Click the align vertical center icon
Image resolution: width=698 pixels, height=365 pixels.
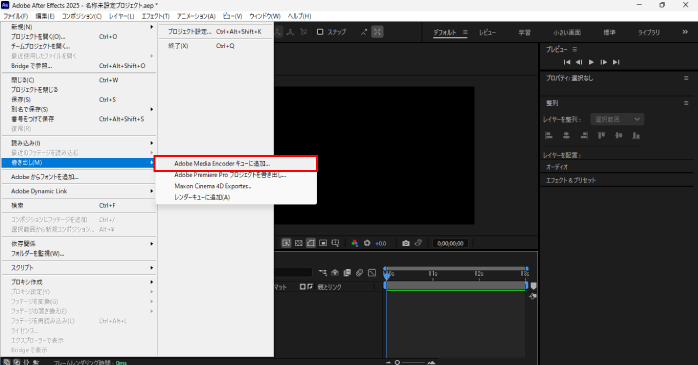point(619,135)
